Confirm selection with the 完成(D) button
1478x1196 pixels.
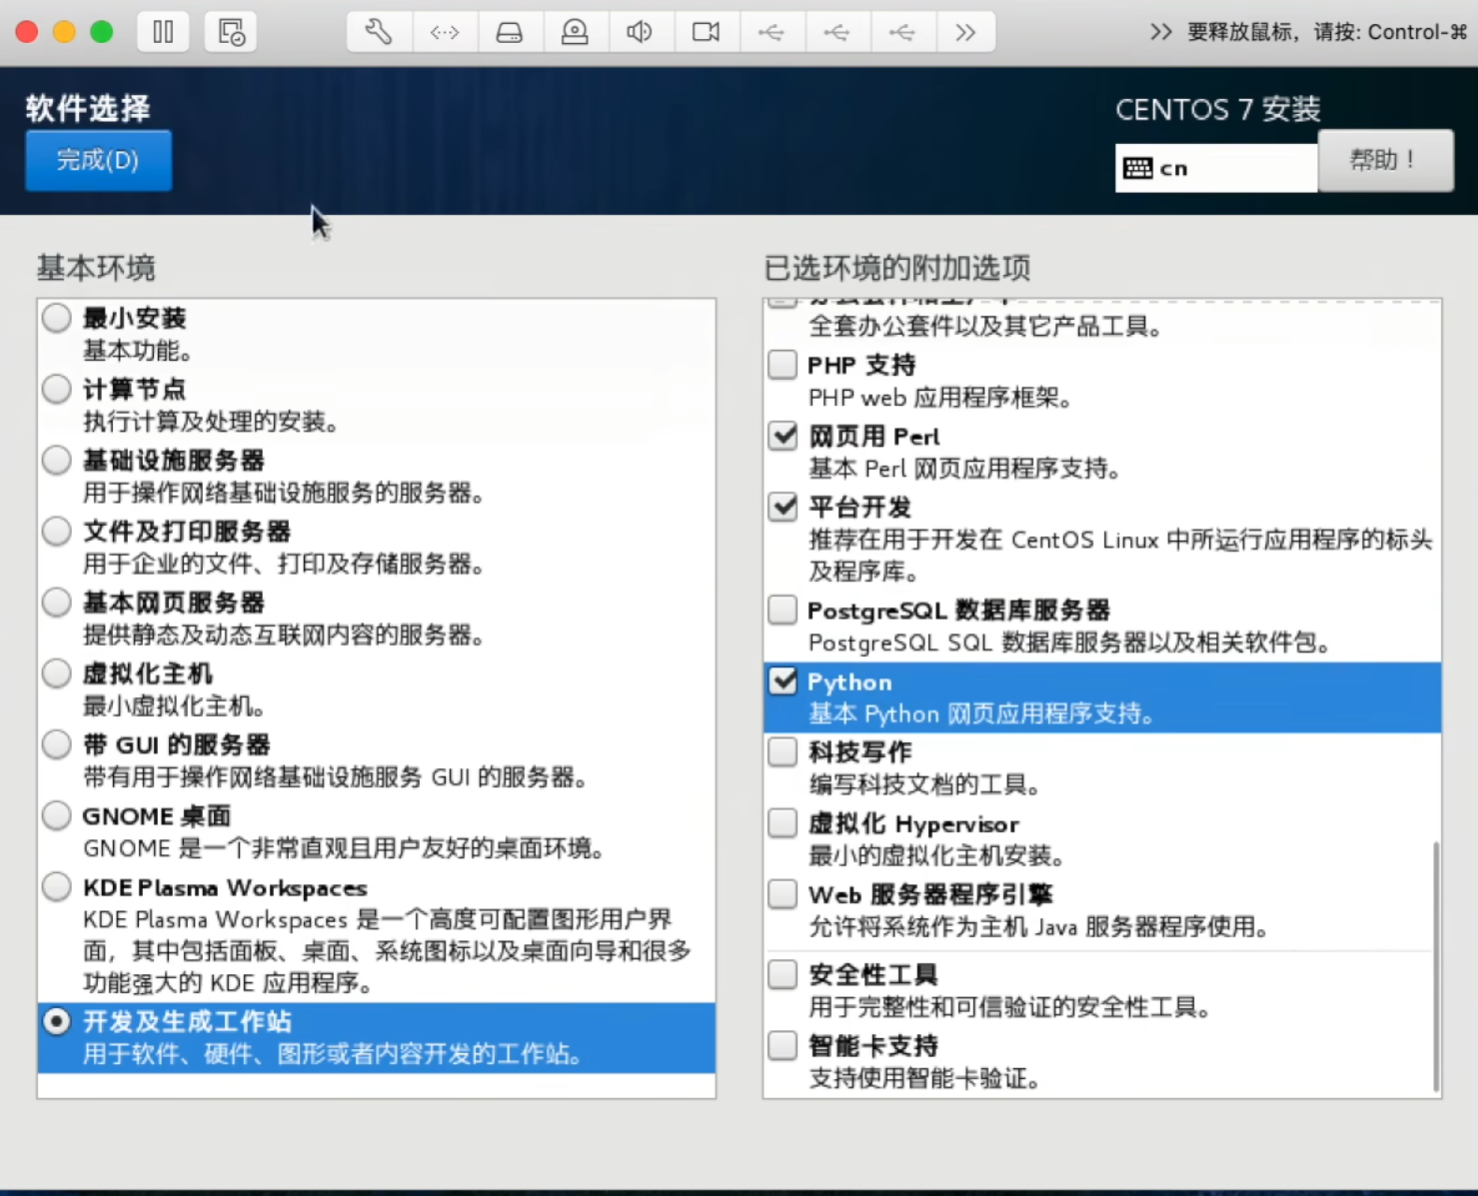tap(98, 160)
